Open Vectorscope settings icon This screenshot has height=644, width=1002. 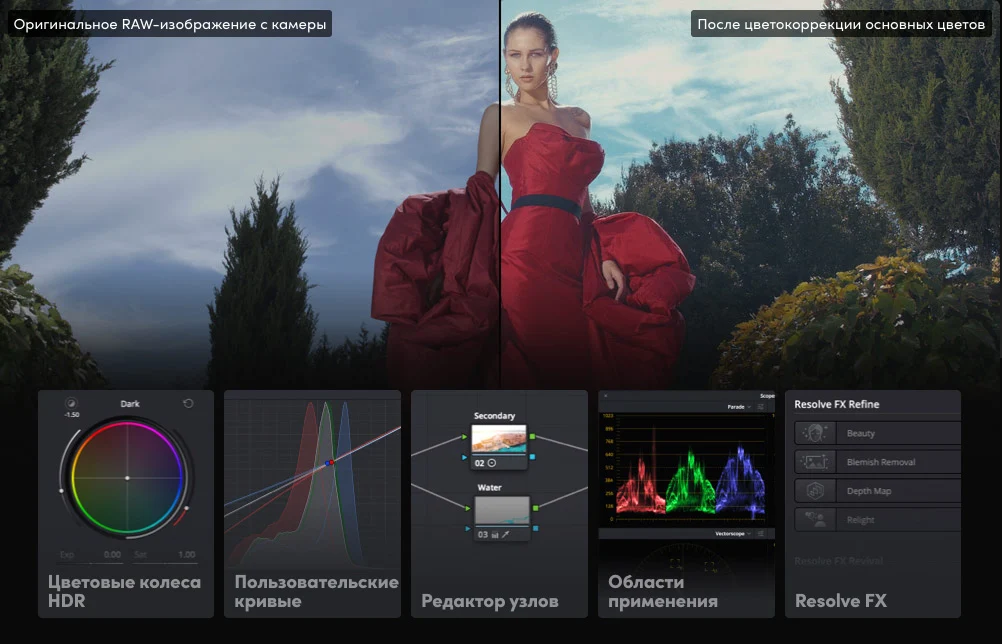(761, 534)
